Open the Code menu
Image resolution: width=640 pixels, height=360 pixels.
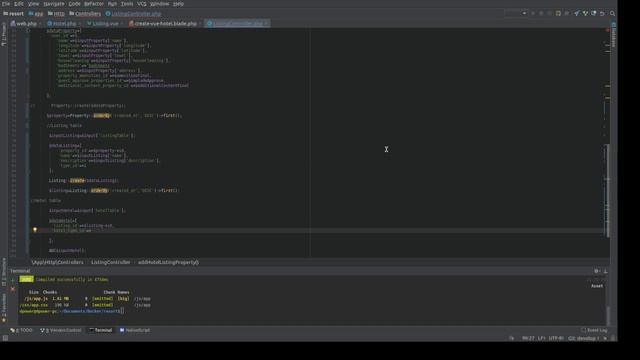pyautogui.click(x=74, y=4)
